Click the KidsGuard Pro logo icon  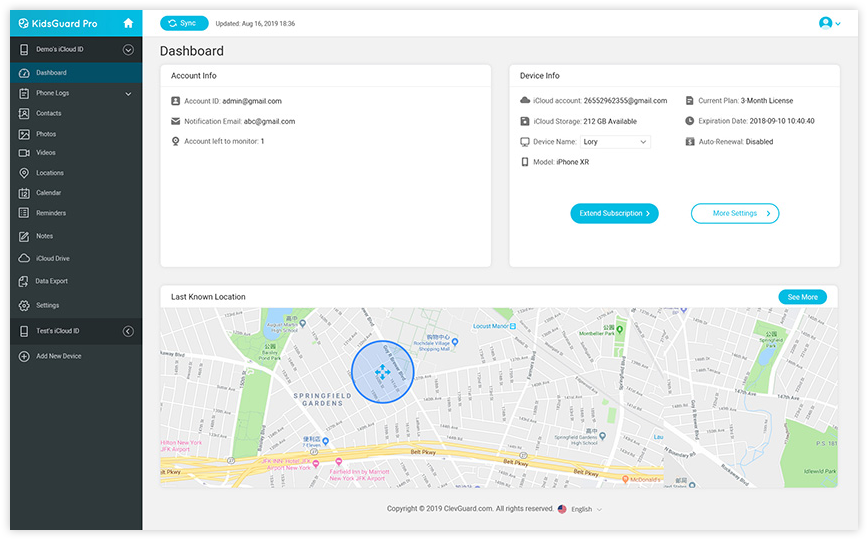tap(23, 23)
